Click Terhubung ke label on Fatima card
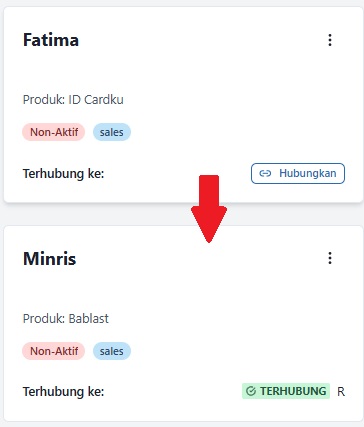This screenshot has width=364, height=427. (63, 174)
